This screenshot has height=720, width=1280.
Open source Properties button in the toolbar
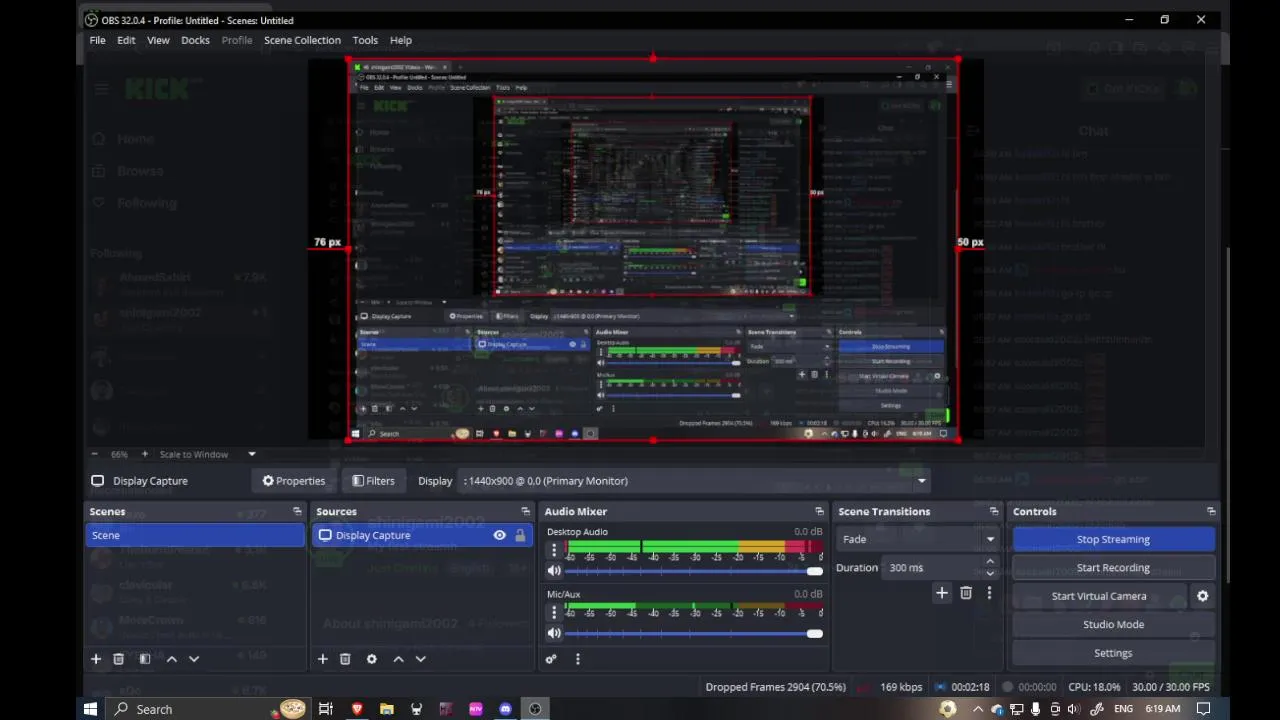pos(294,481)
